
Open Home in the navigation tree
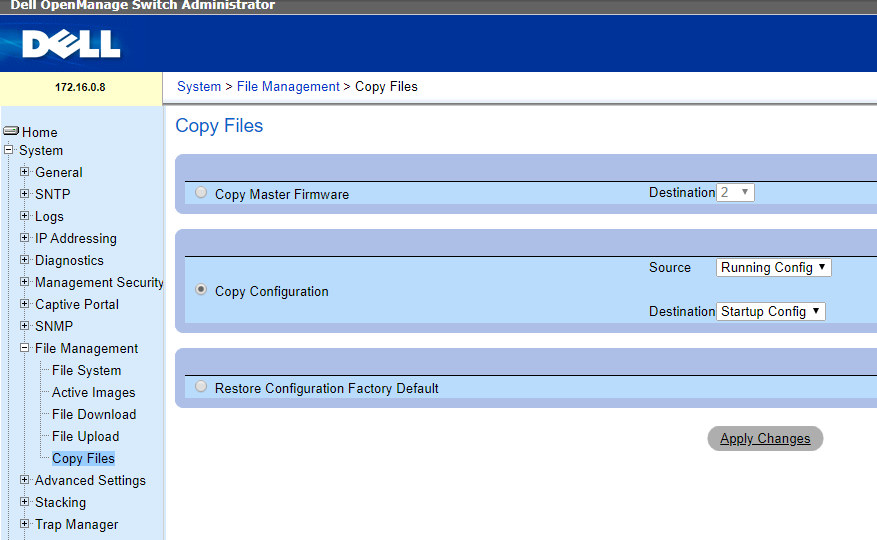pos(39,132)
